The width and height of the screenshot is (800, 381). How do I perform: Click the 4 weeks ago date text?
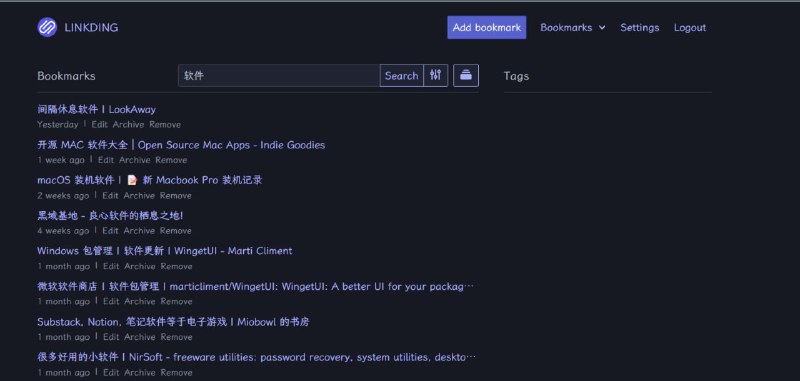pyautogui.click(x=63, y=231)
